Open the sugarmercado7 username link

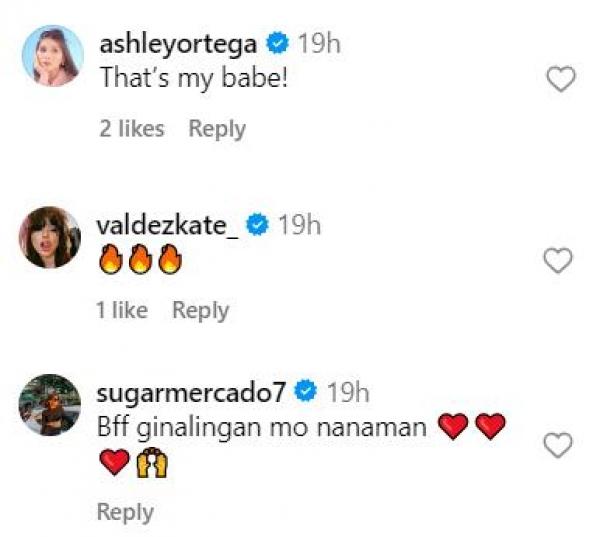pos(194,391)
